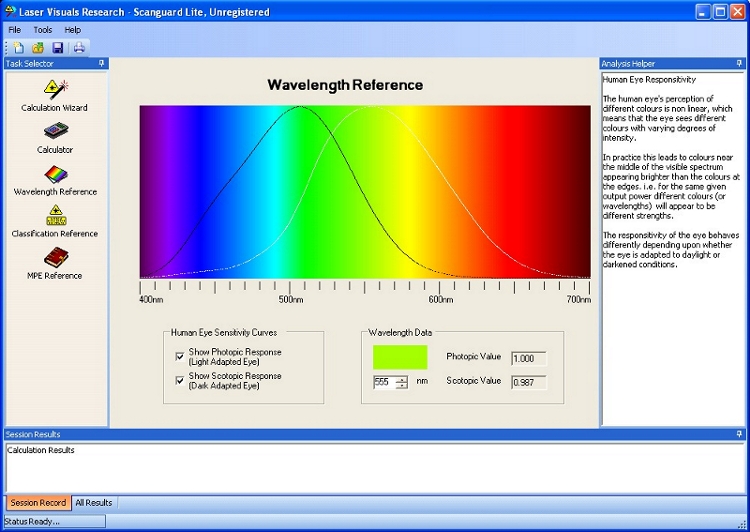Maximize the Scanguard Lite window
750x532 pixels.
(x=720, y=12)
